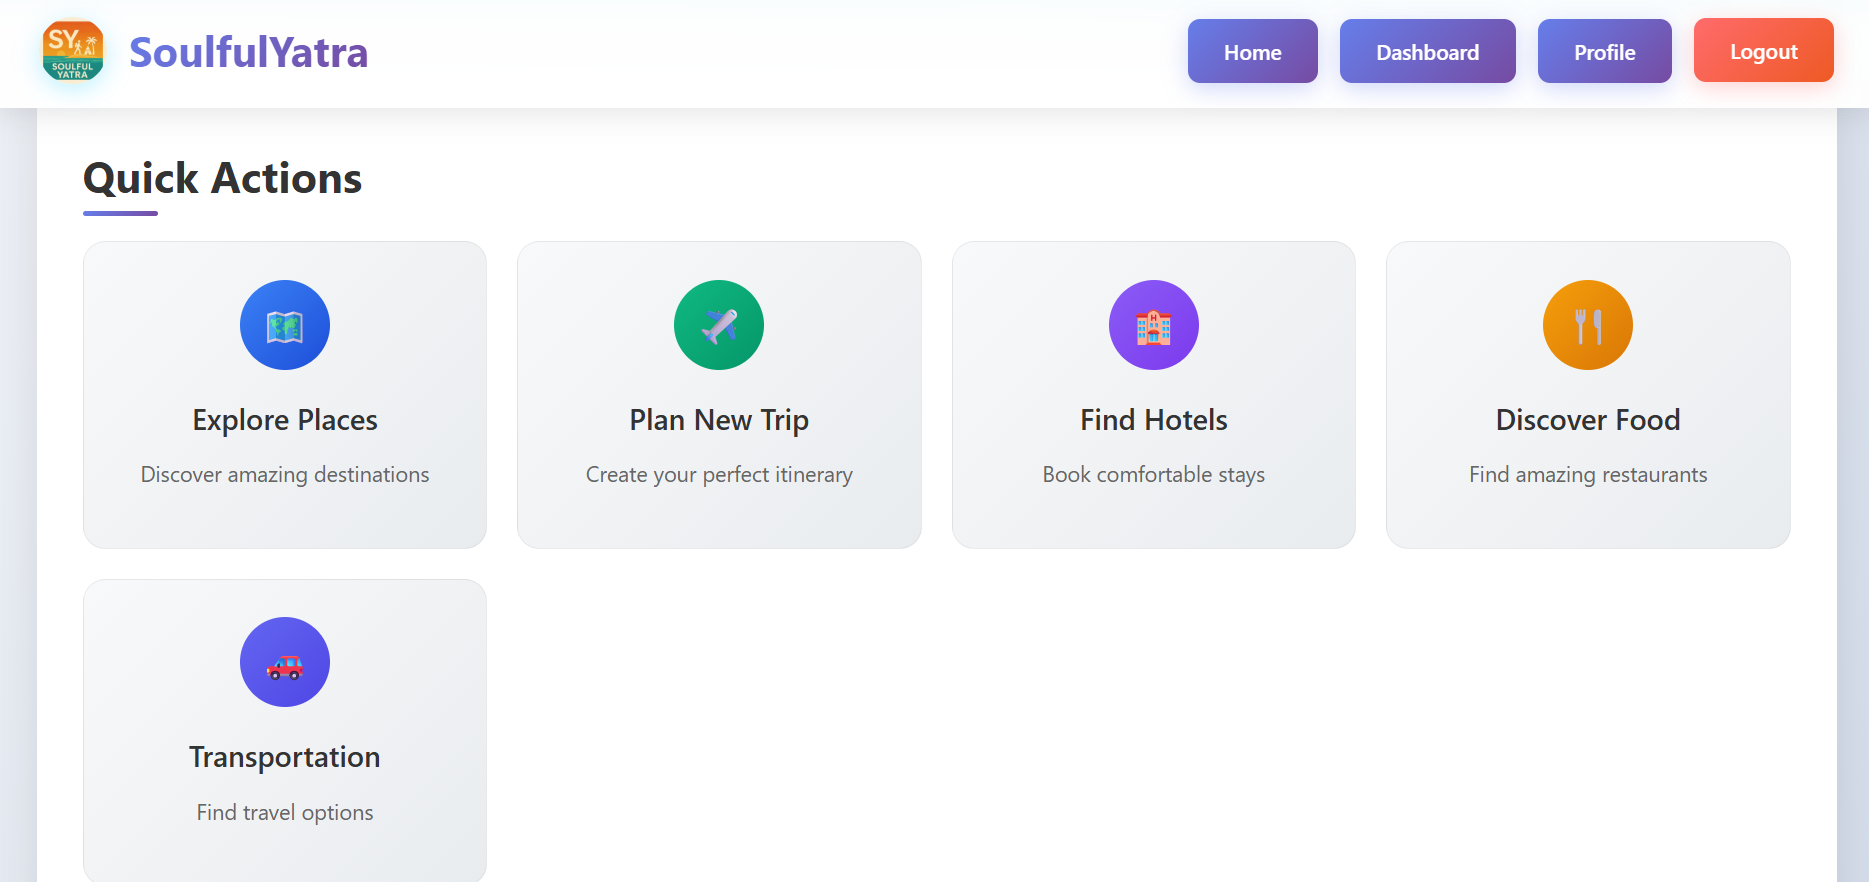
Task: Click the Discover Food fork-and-knife icon
Action: (1588, 325)
